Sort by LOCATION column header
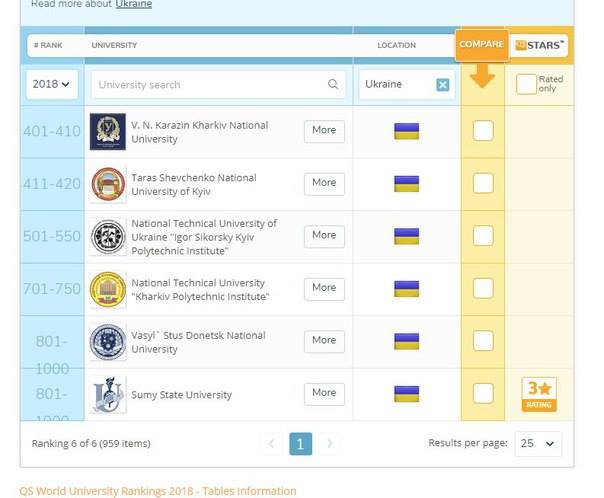604x498 pixels. click(396, 45)
